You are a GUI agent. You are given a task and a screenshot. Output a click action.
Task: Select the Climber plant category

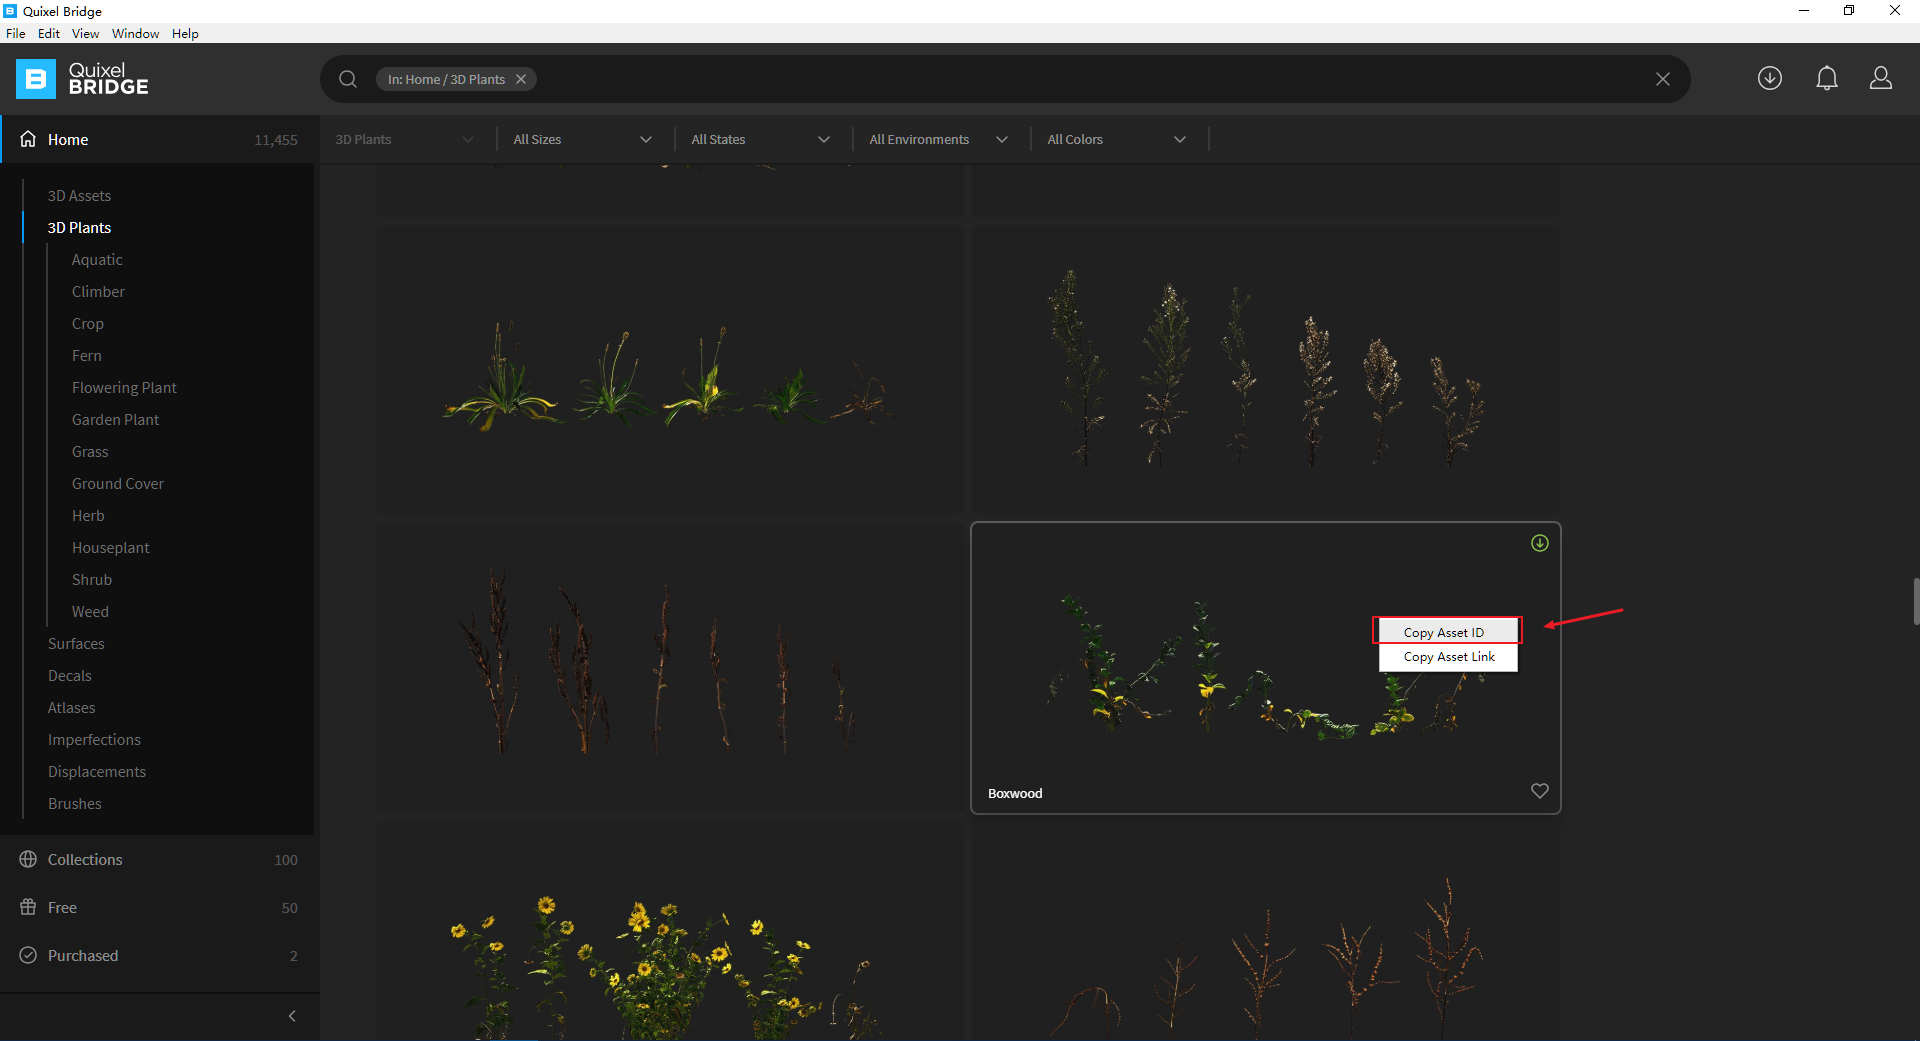pos(98,291)
